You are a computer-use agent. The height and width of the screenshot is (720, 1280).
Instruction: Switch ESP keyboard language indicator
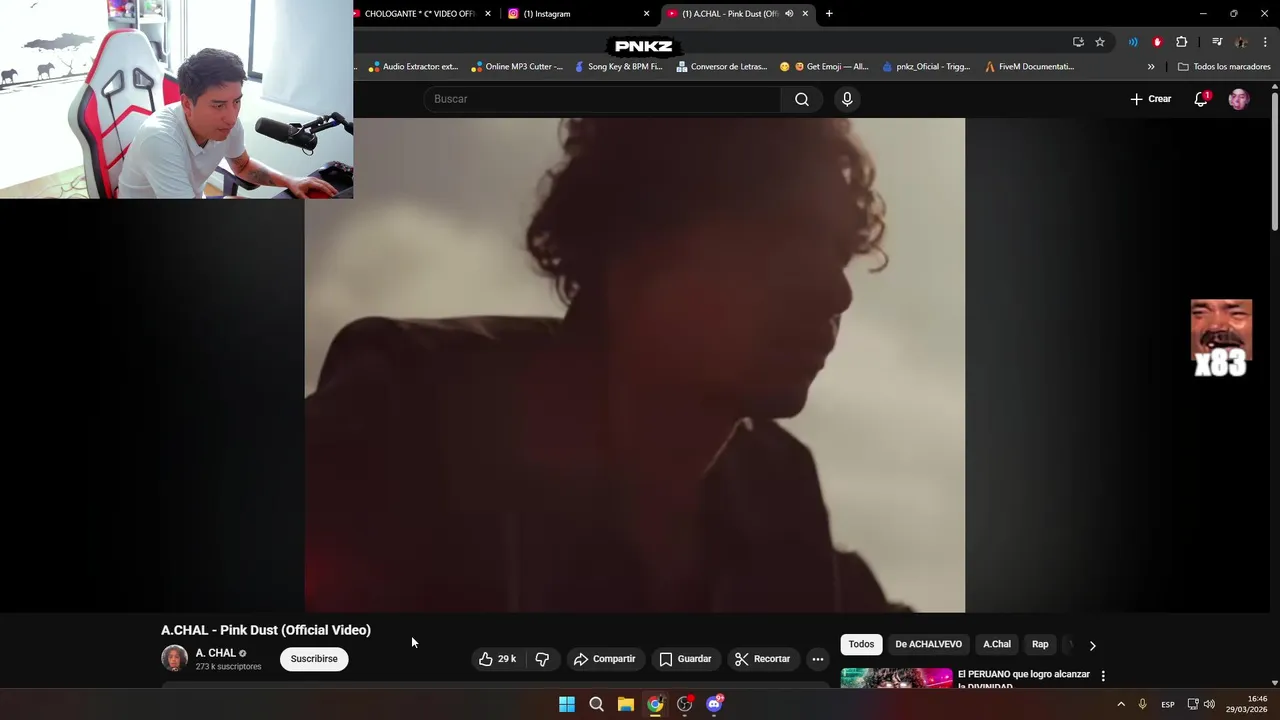click(1168, 704)
